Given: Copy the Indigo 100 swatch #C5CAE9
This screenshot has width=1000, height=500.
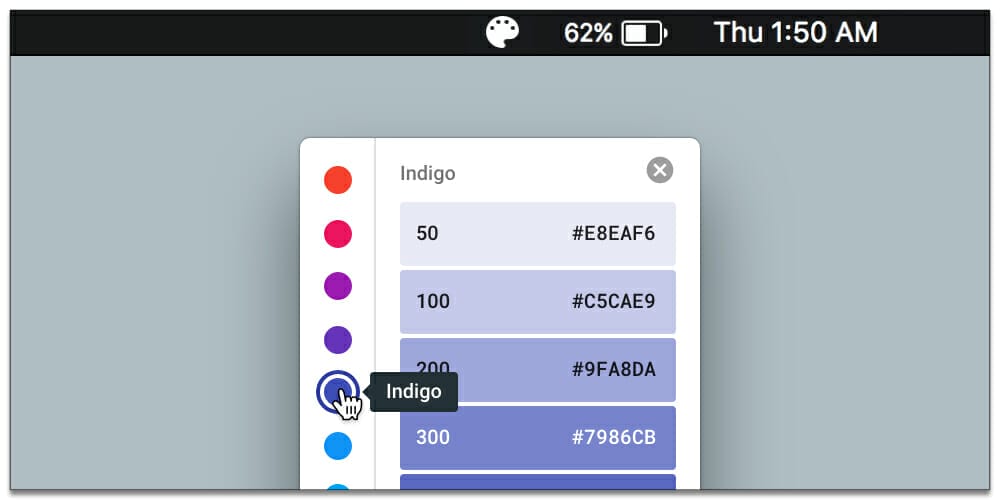Looking at the screenshot, I should coord(538,302).
